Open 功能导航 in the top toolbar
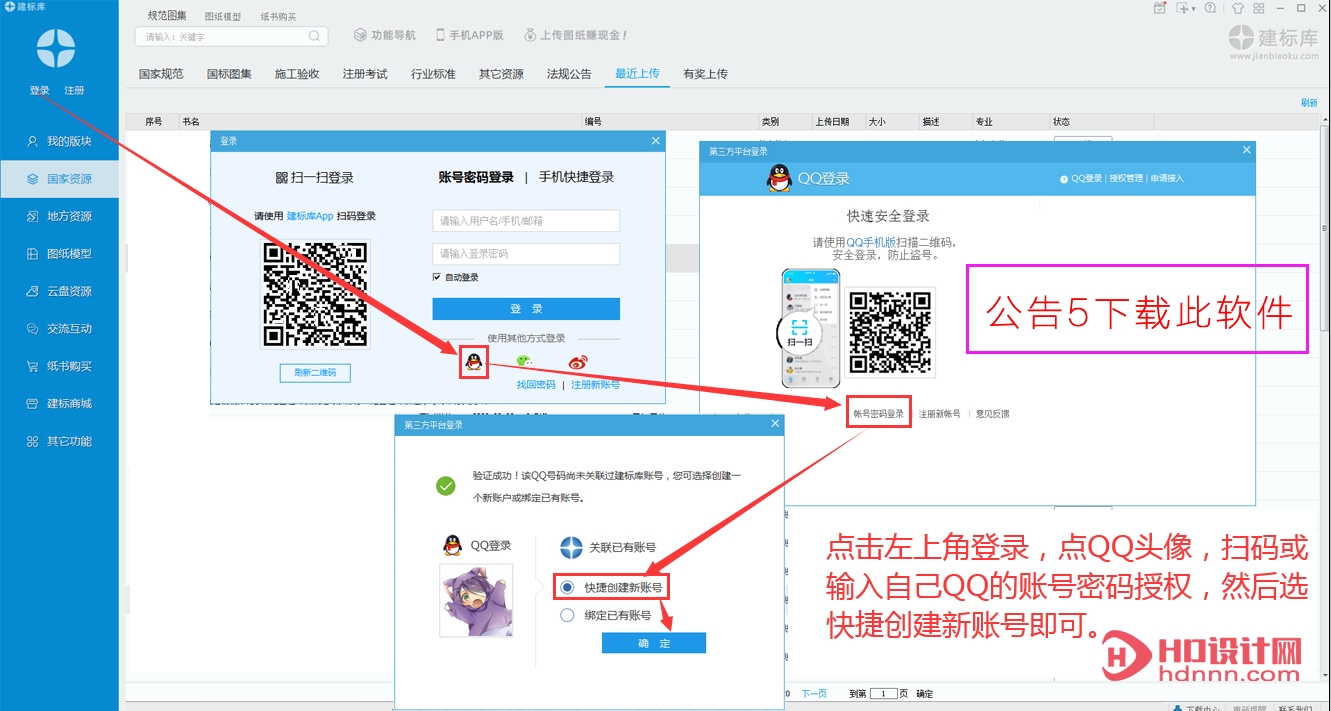 click(x=385, y=35)
